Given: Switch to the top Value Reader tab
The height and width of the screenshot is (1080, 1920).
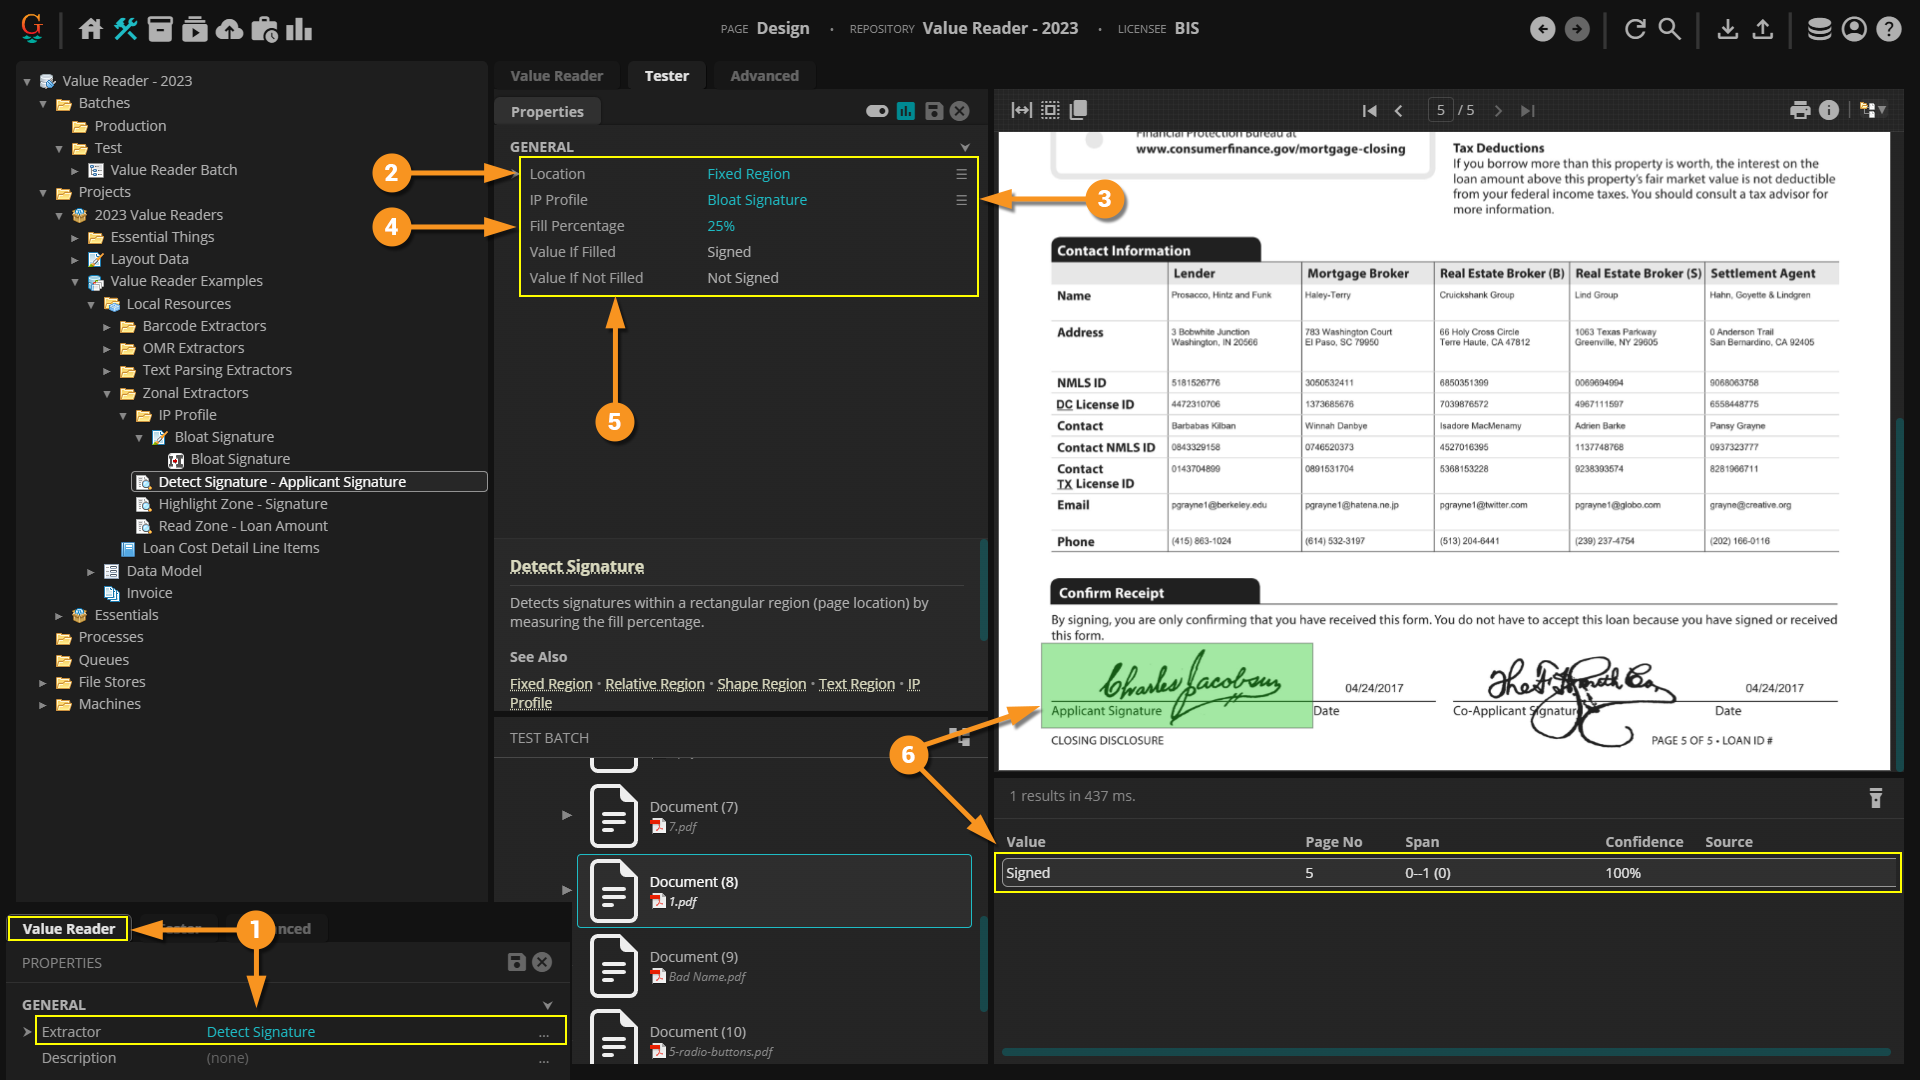Looking at the screenshot, I should pyautogui.click(x=556, y=76).
